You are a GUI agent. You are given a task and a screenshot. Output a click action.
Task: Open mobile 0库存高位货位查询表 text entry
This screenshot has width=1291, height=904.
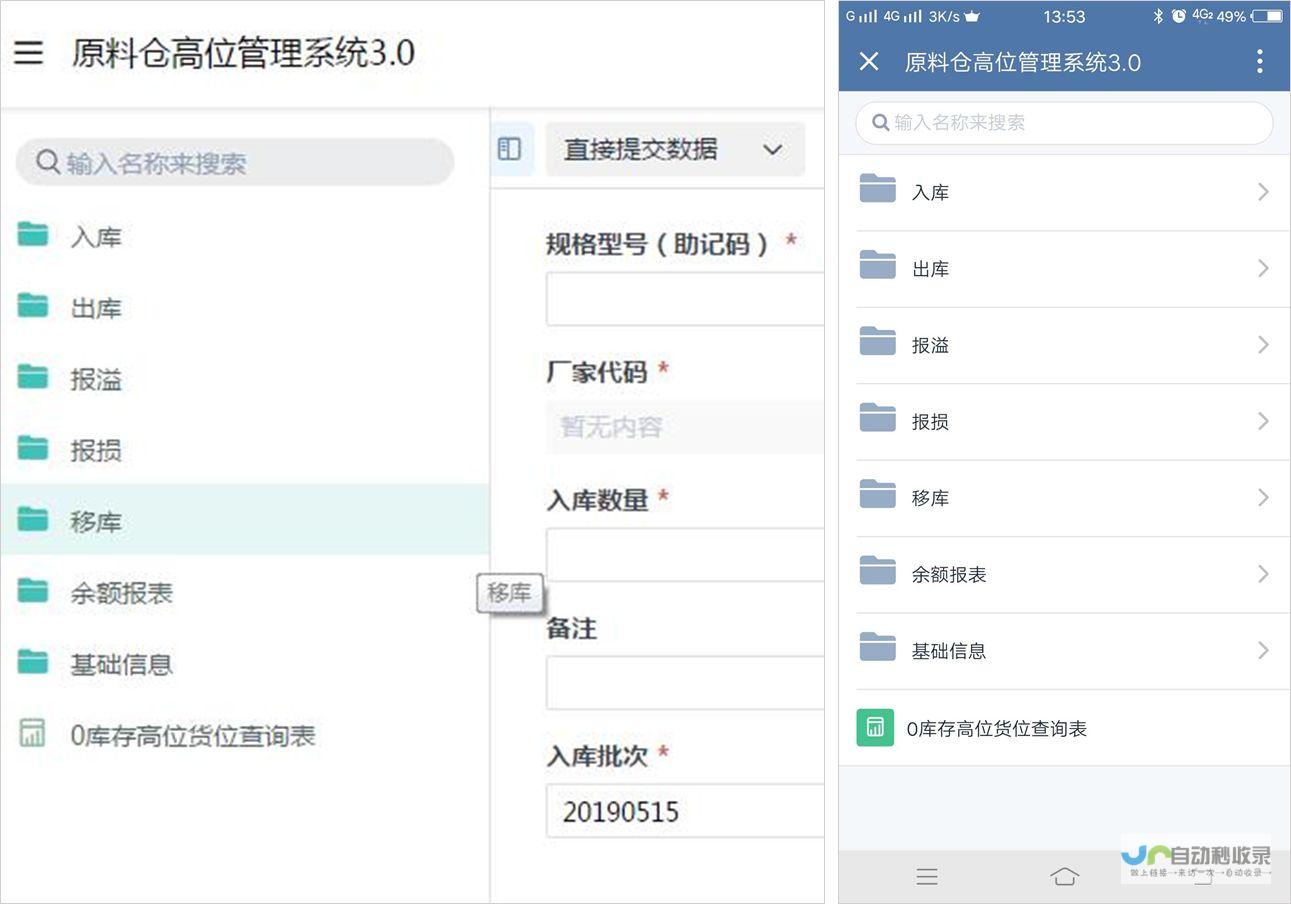[x=997, y=729]
